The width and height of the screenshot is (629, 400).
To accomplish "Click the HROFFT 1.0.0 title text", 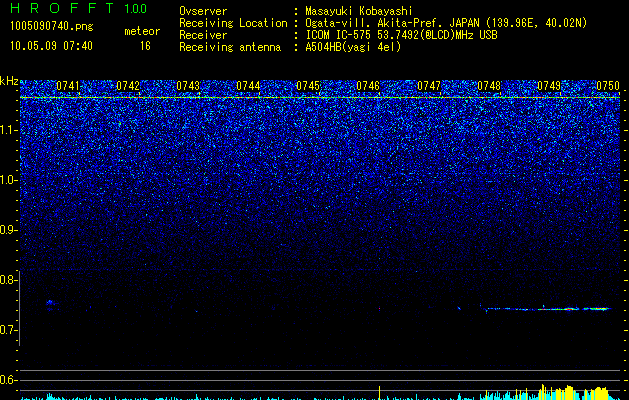I will click(78, 8).
